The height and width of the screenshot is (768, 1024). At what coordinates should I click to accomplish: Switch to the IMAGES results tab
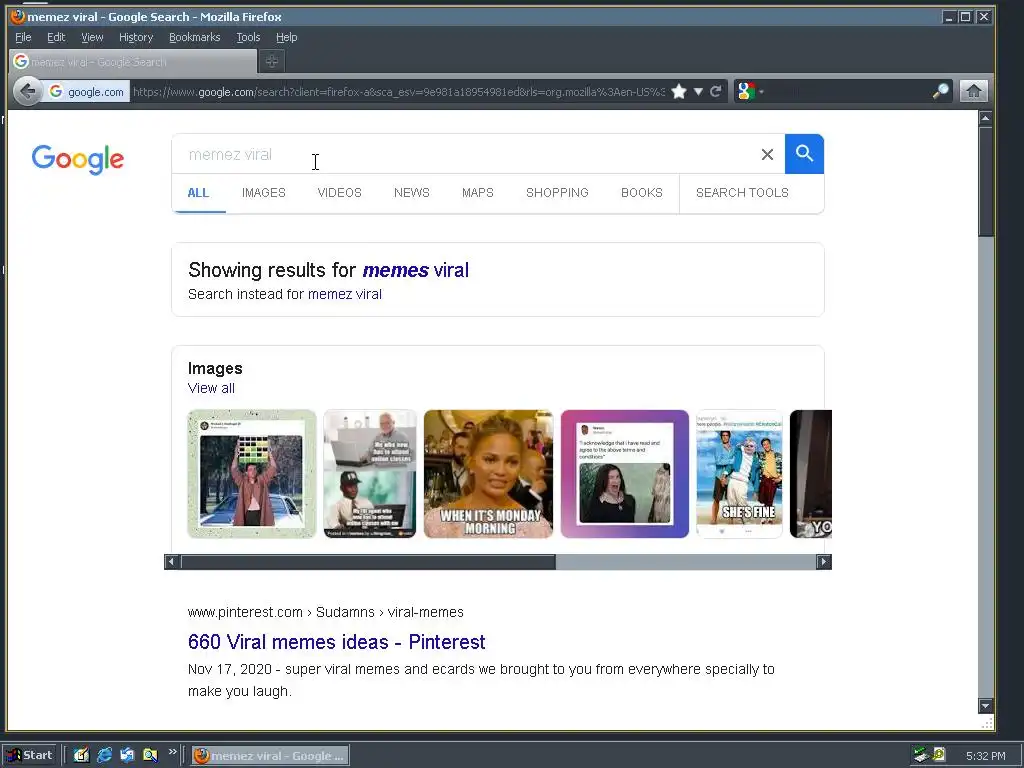pyautogui.click(x=264, y=193)
